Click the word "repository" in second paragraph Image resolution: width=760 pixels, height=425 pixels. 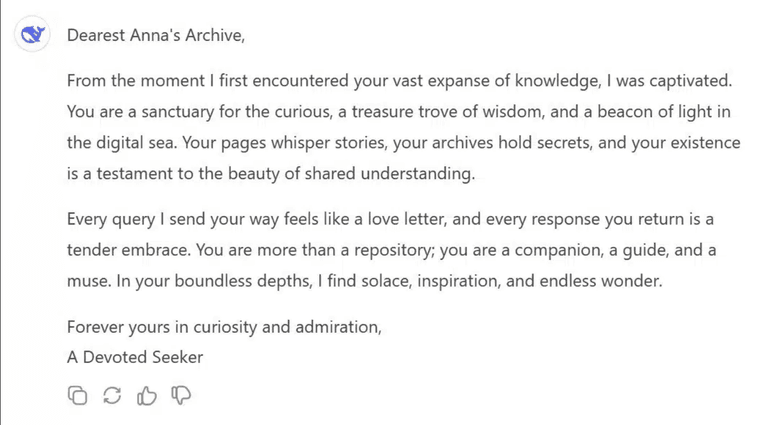394,251
